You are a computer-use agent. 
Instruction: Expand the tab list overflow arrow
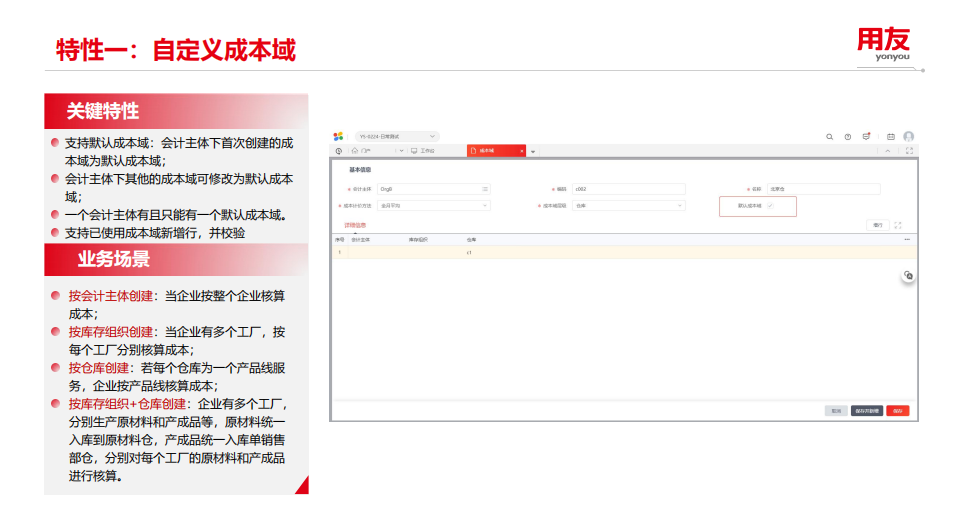click(x=533, y=152)
